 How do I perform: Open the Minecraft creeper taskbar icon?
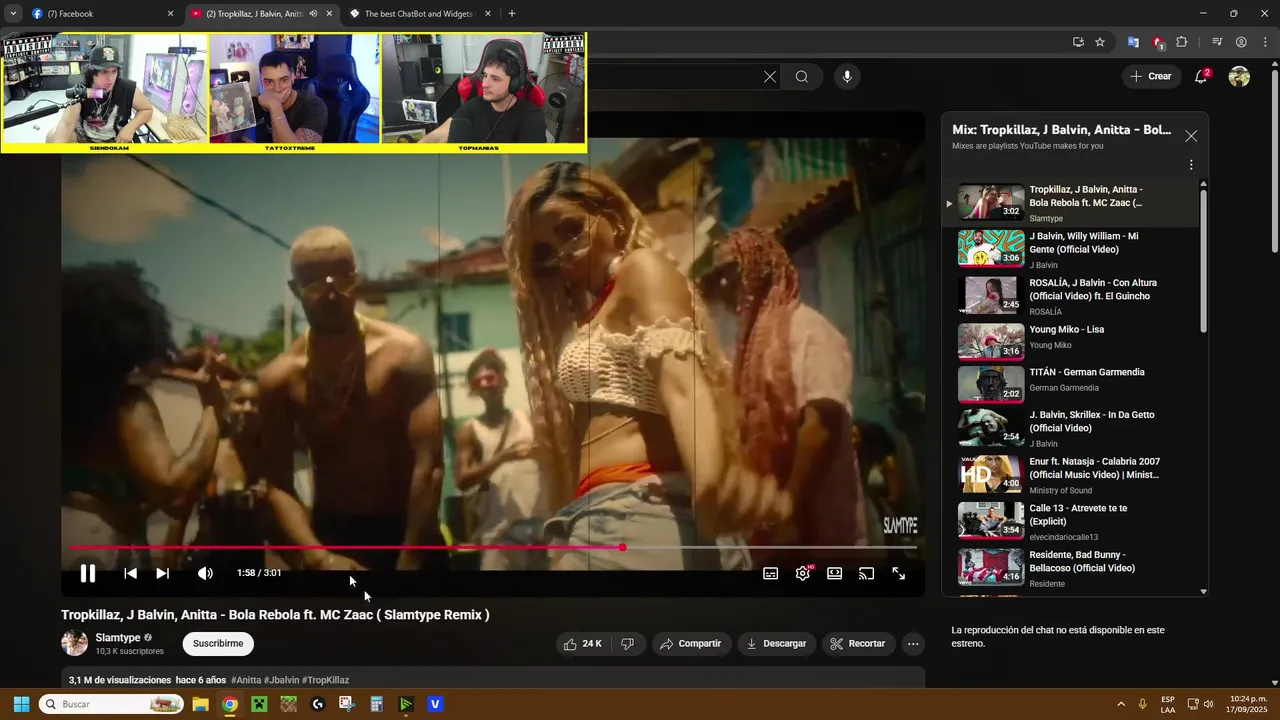pos(259,704)
